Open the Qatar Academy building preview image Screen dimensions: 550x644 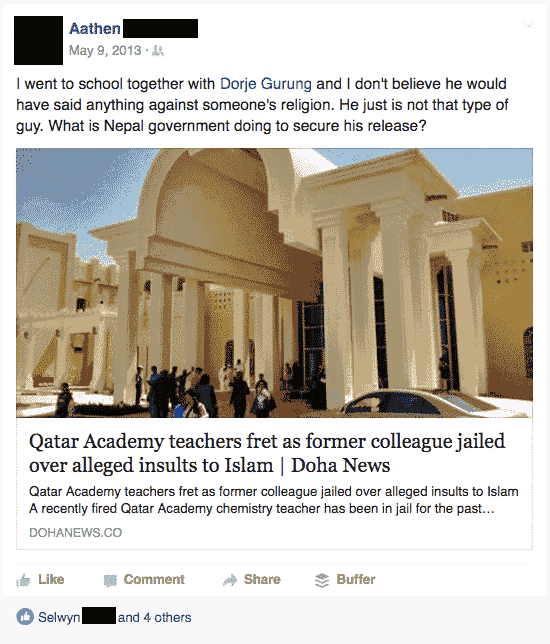[274, 283]
